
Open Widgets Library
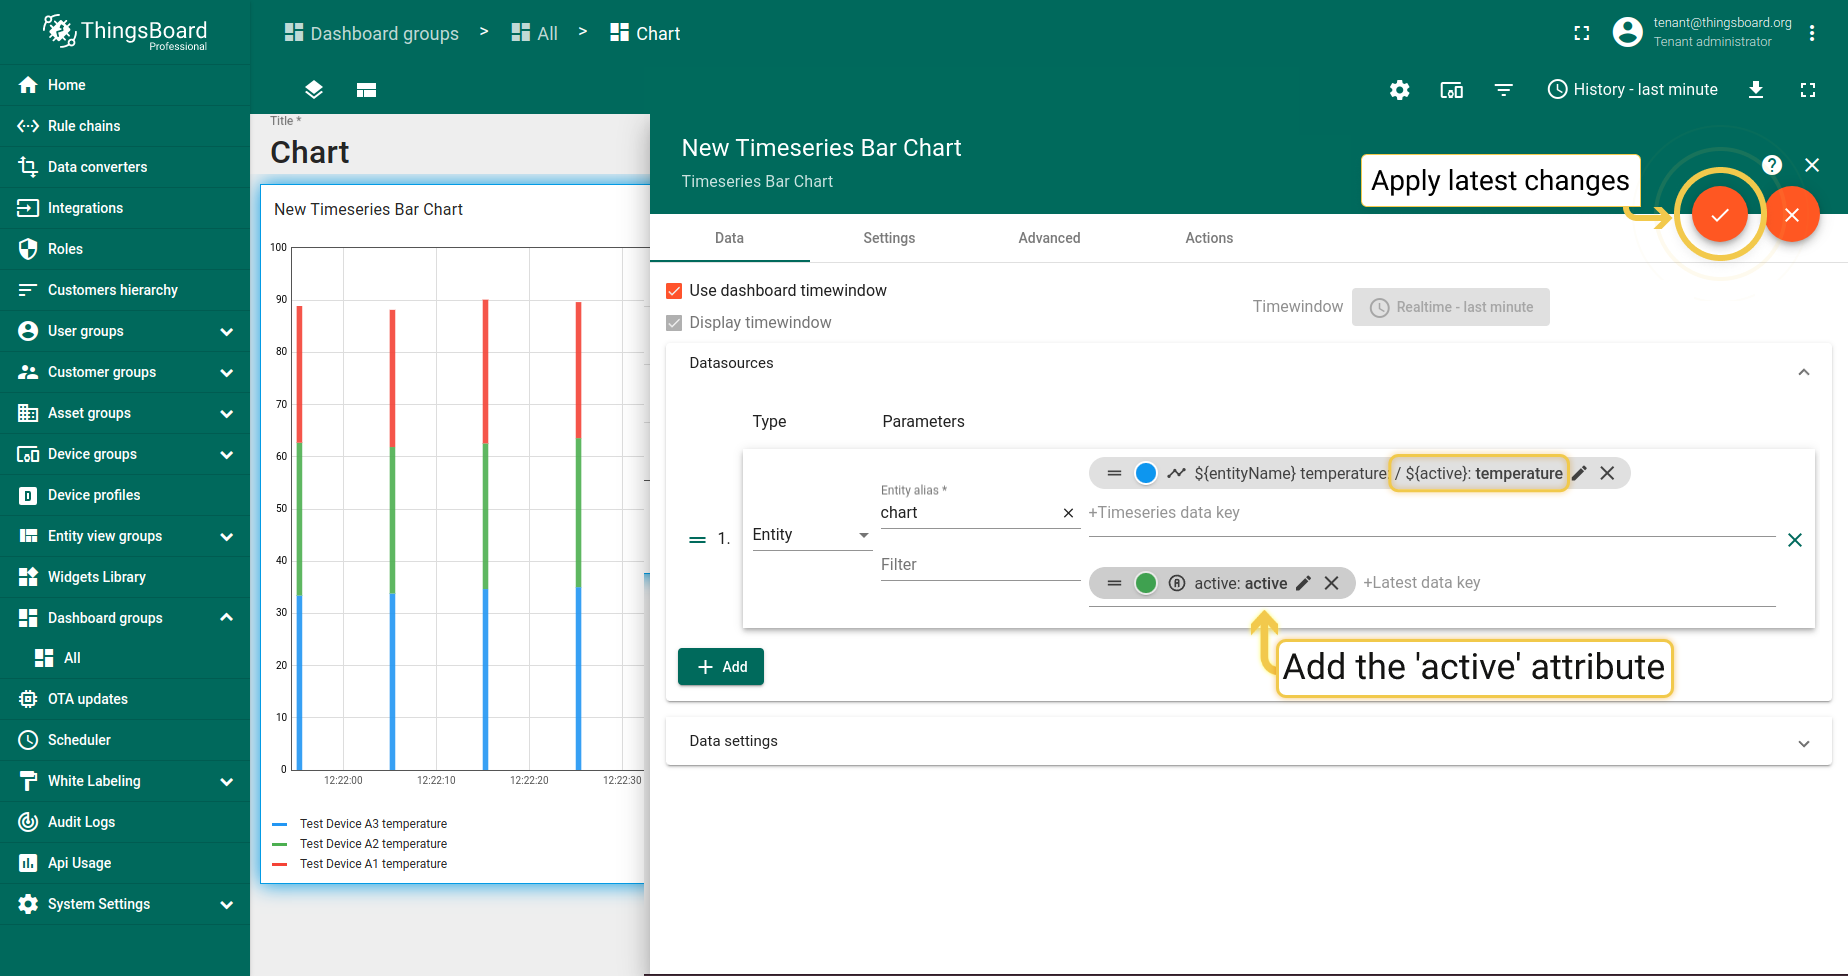125,577
